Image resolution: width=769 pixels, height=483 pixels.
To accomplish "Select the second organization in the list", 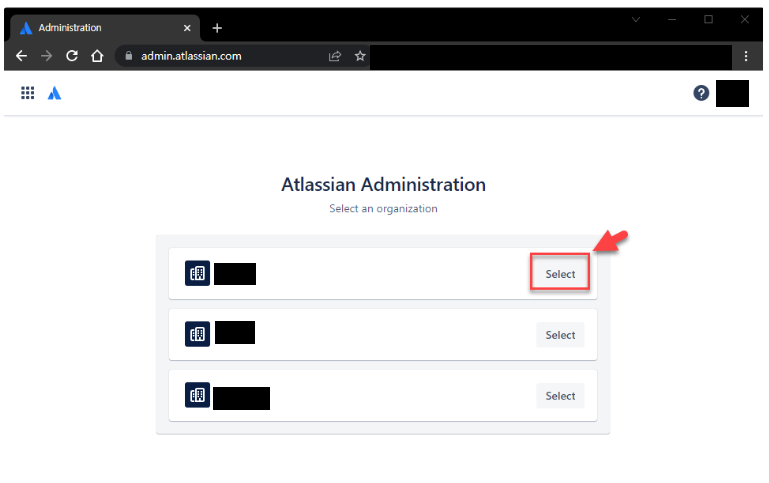I will 560,334.
